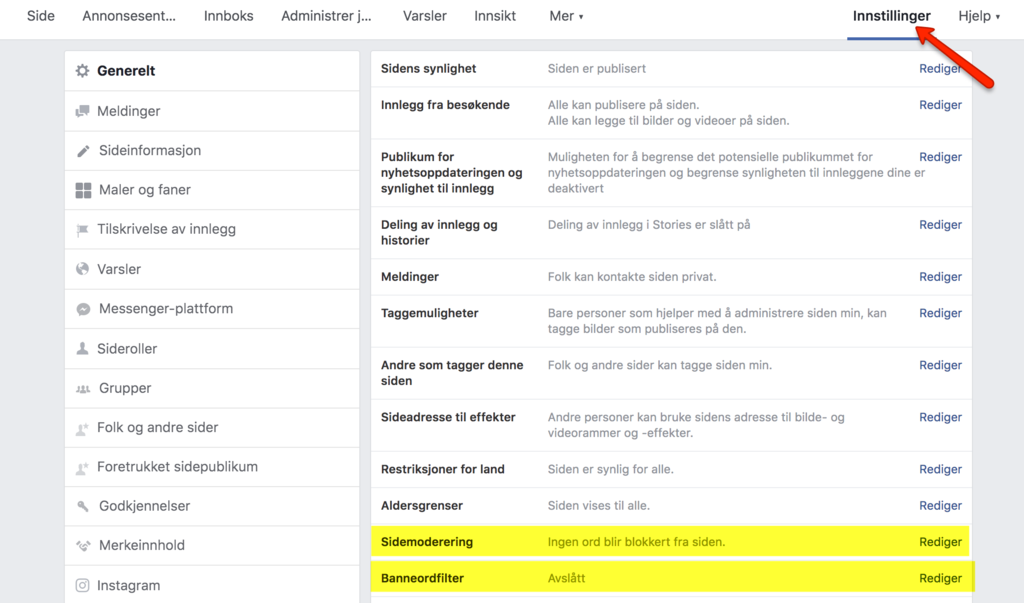Click the Varsler globe icon
The height and width of the screenshot is (603, 1024).
(83, 269)
